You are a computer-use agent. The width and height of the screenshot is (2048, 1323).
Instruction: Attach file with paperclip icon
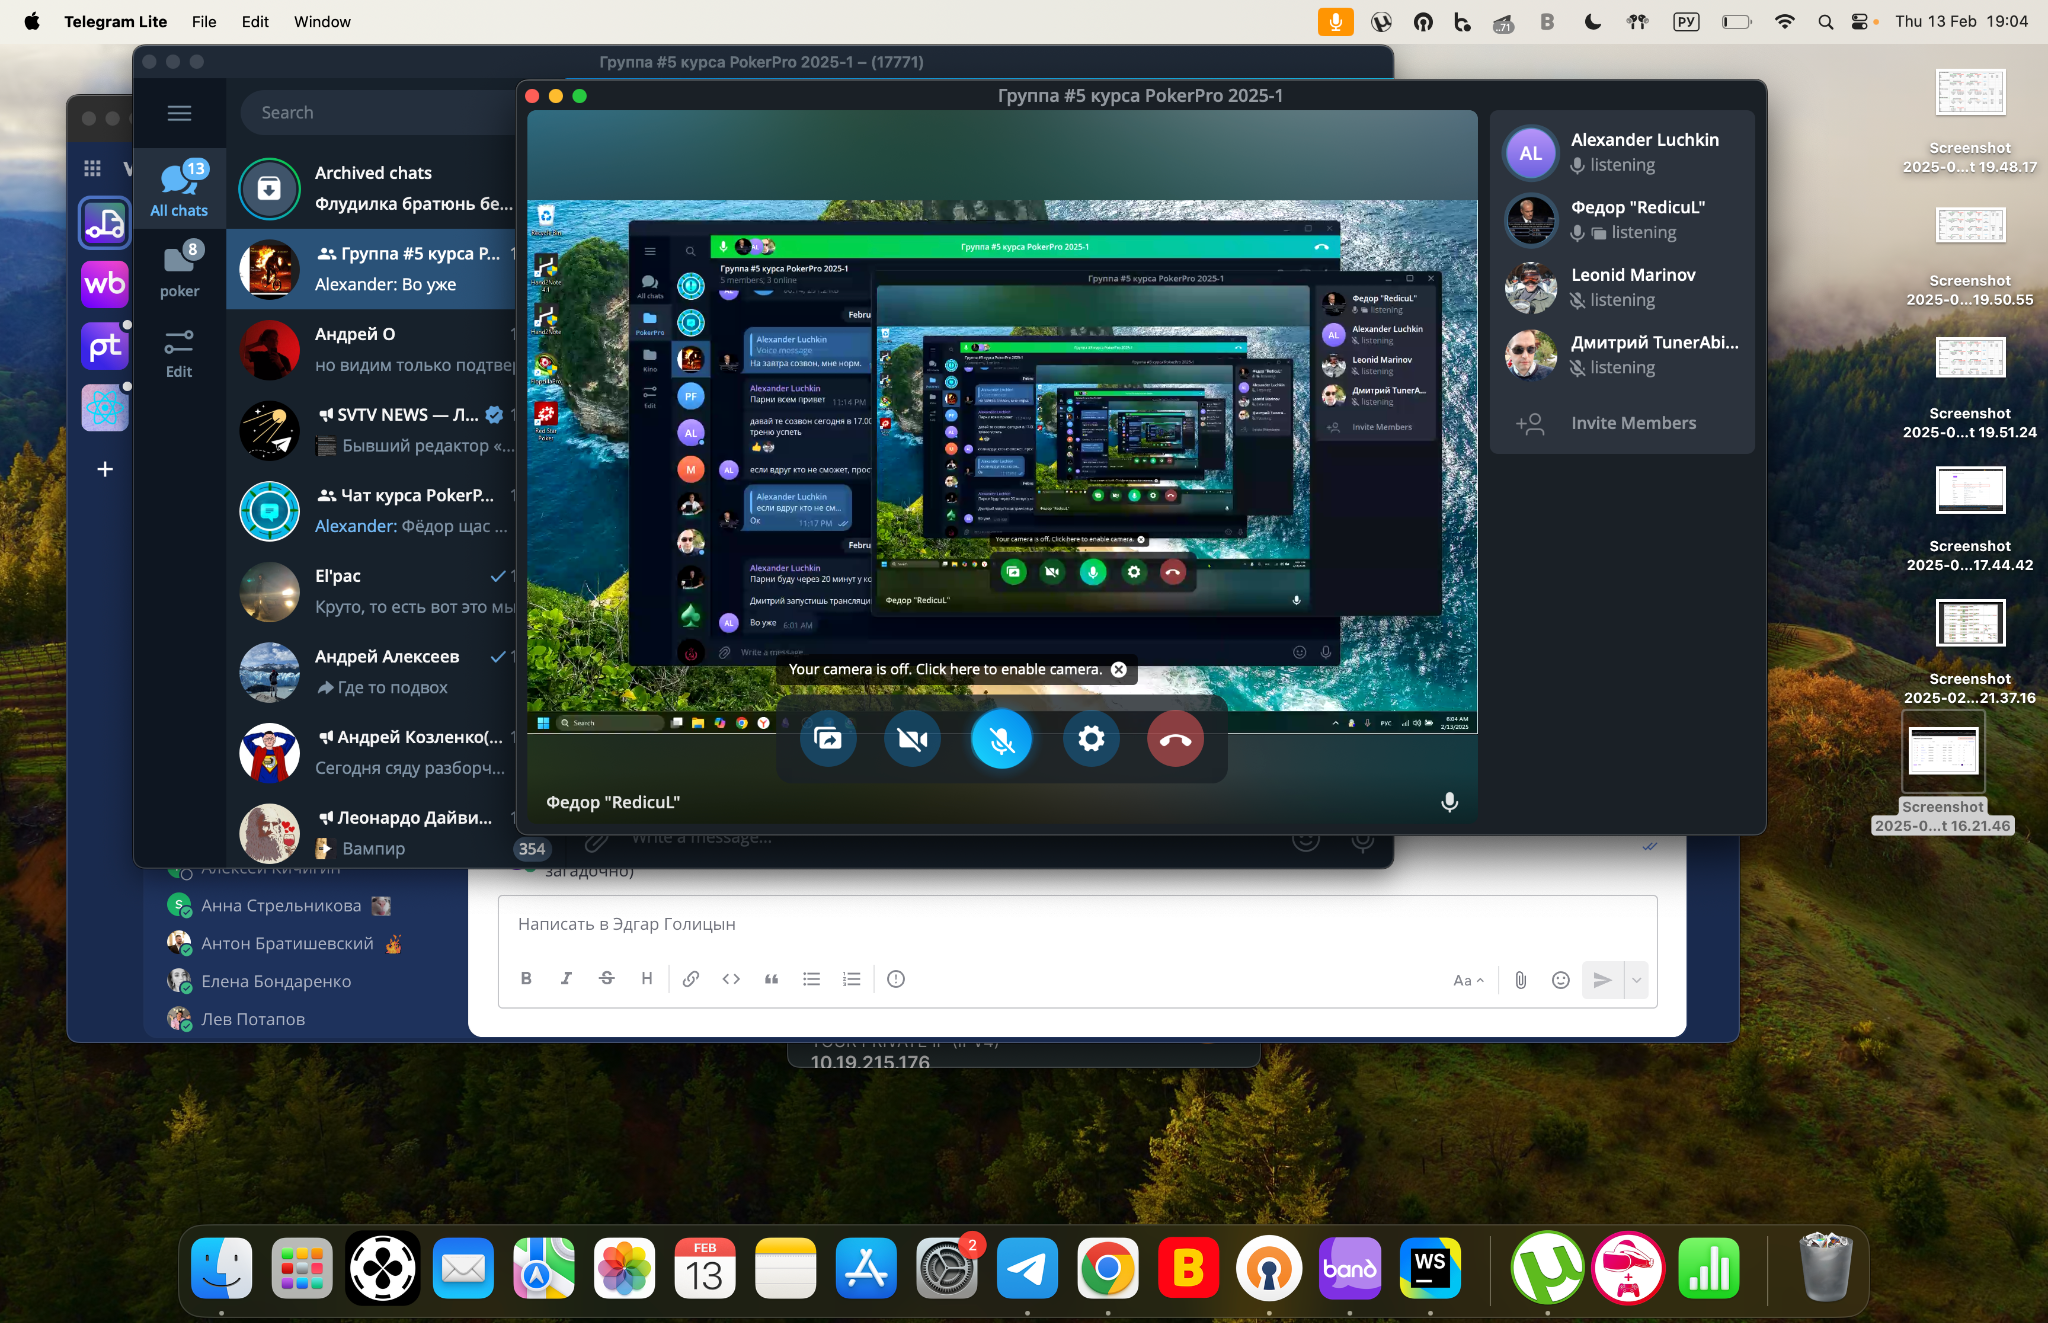point(1520,980)
